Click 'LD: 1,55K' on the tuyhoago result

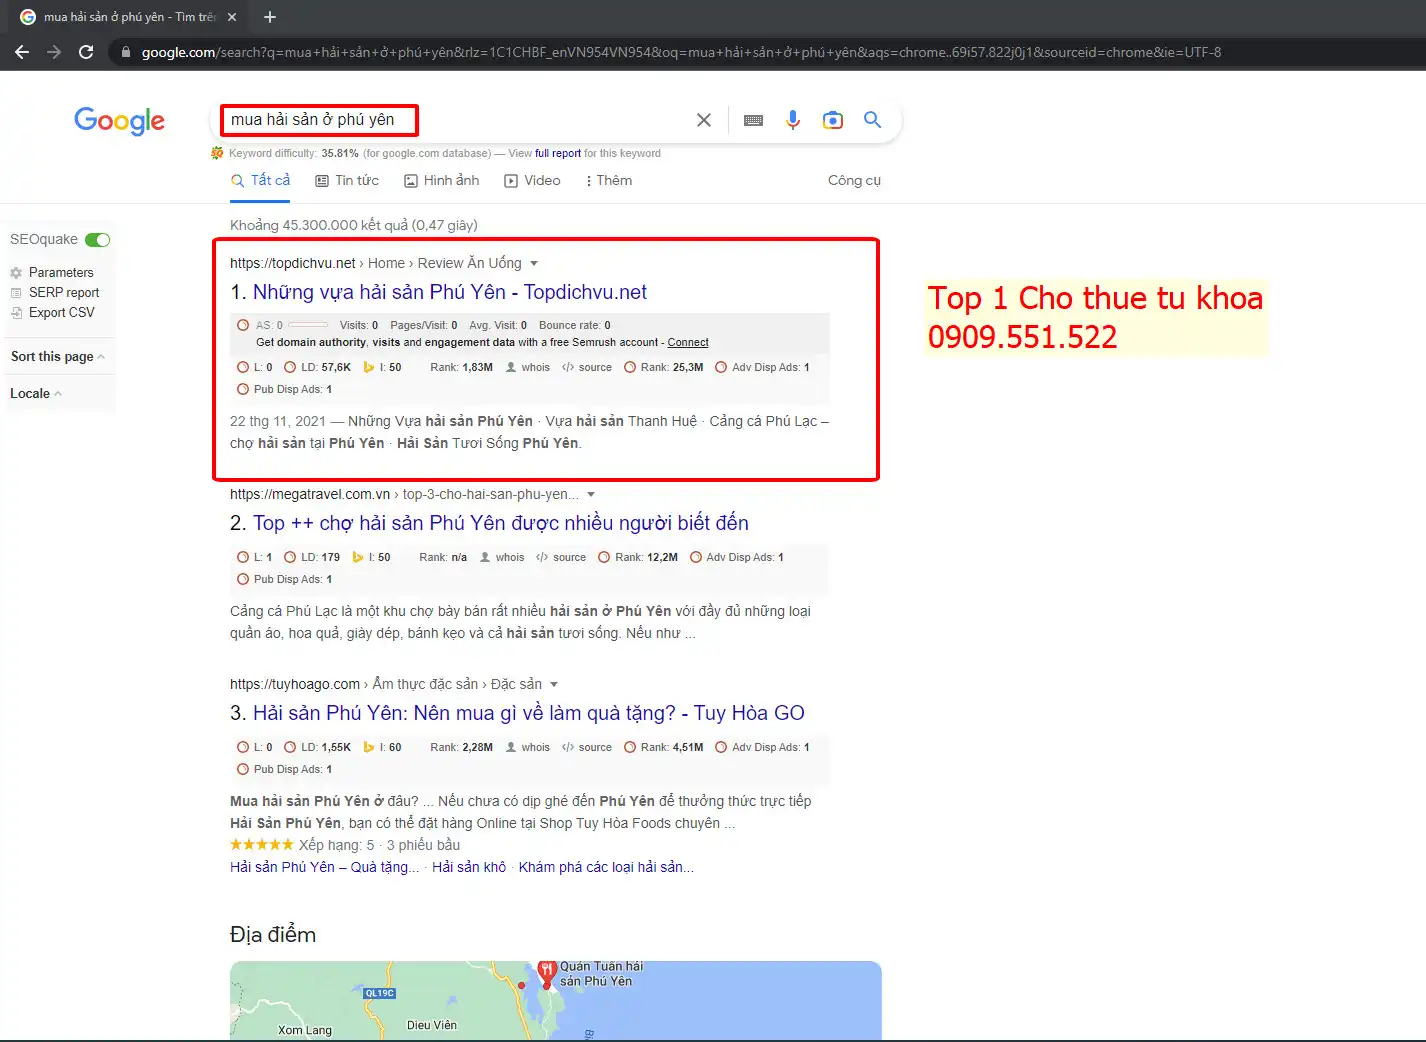click(318, 747)
